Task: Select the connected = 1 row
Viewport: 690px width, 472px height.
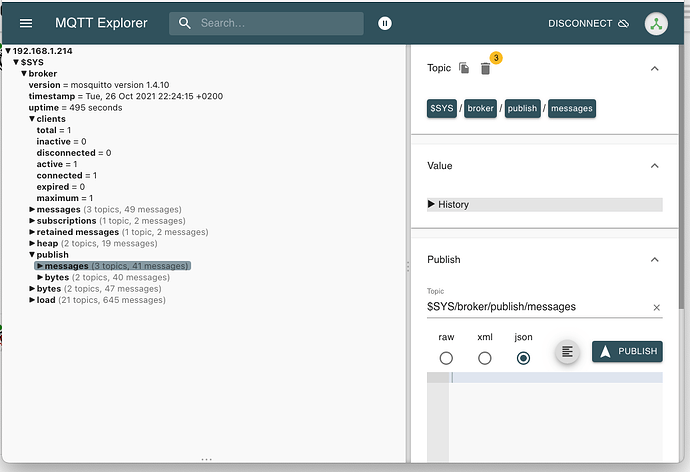Action: 66,176
